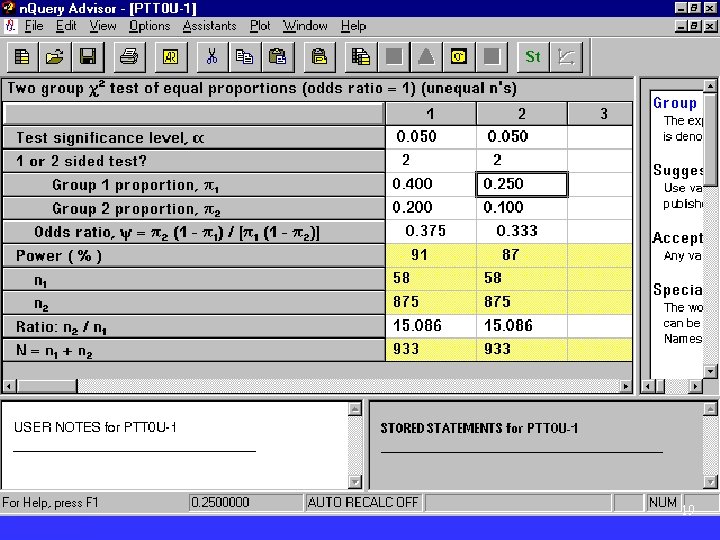Click the stored statements scroll up arrow
720x540 pixels.
point(710,409)
